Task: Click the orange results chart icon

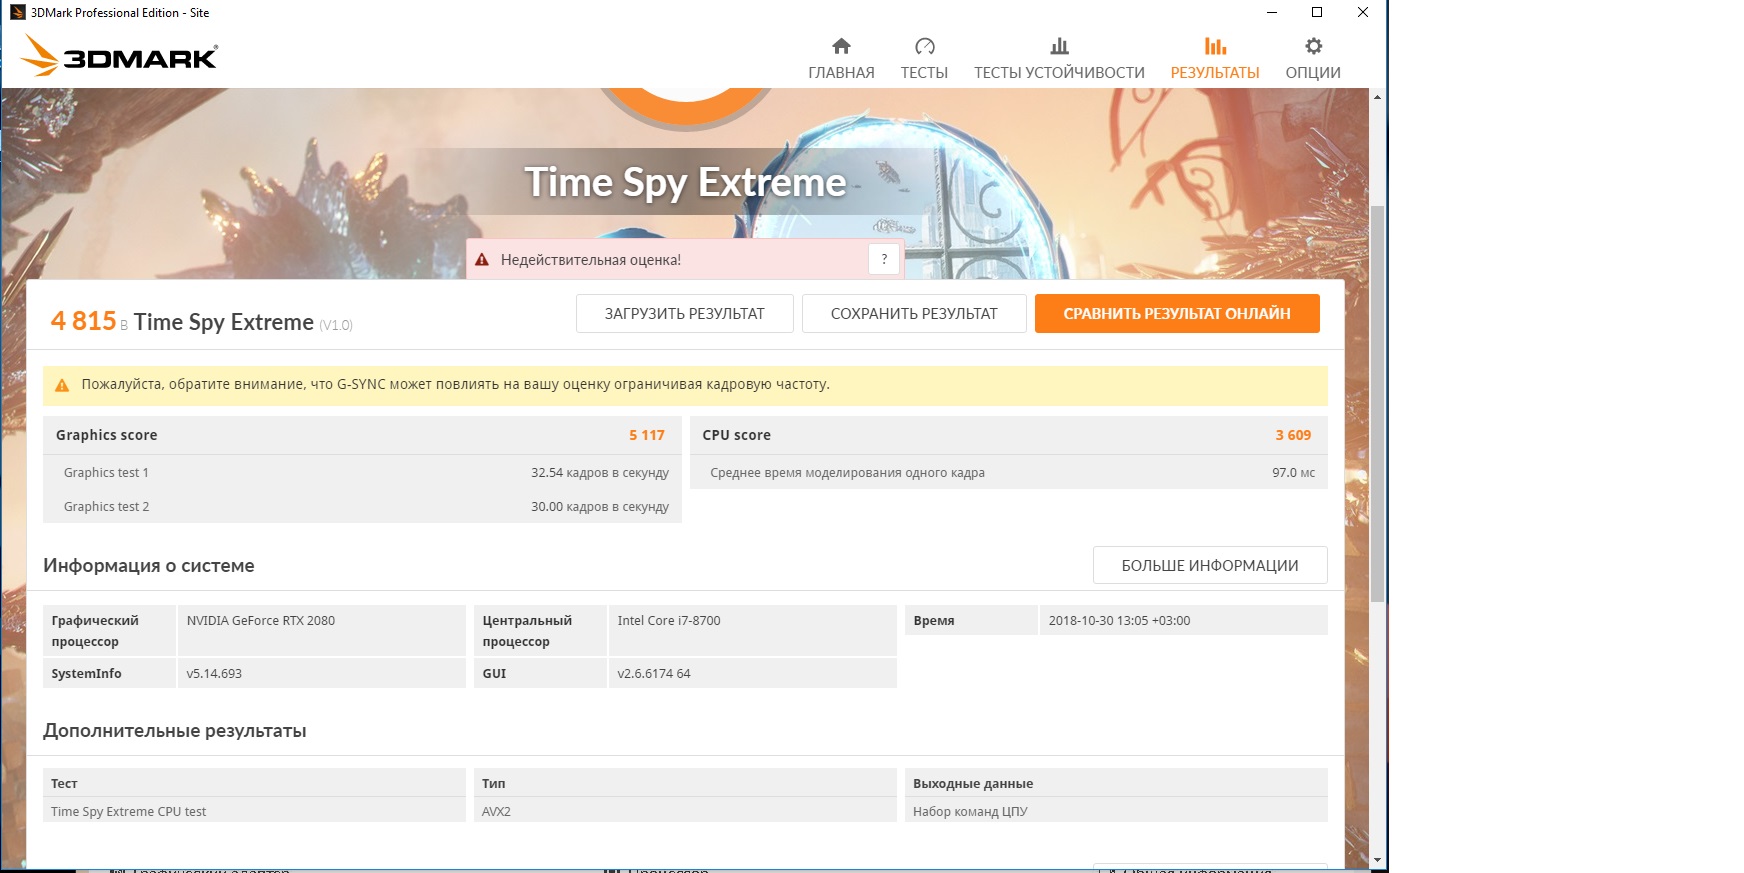Action: 1215,46
